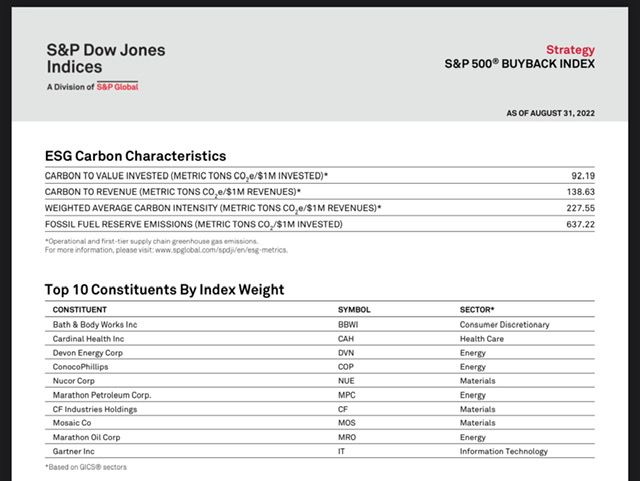Click the Fossil Fuel Reserve Emissions value 637.22
Screen dimensions: 640x481
pyautogui.click(x=579, y=224)
